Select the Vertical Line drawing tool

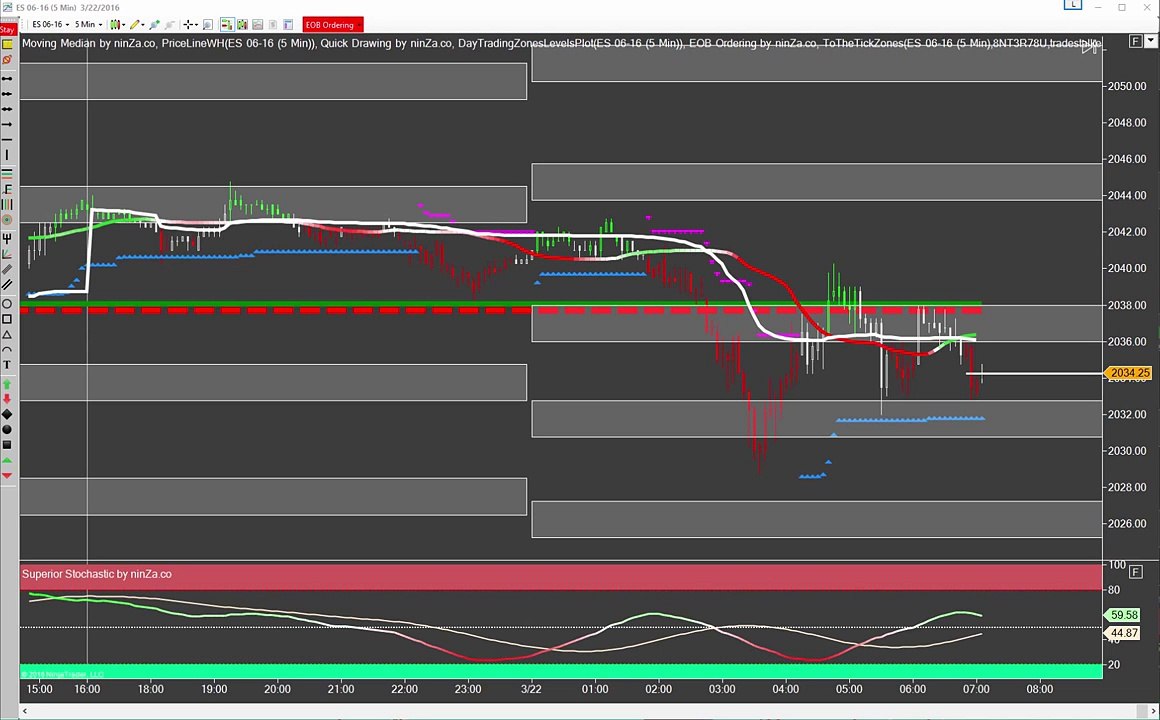7,155
